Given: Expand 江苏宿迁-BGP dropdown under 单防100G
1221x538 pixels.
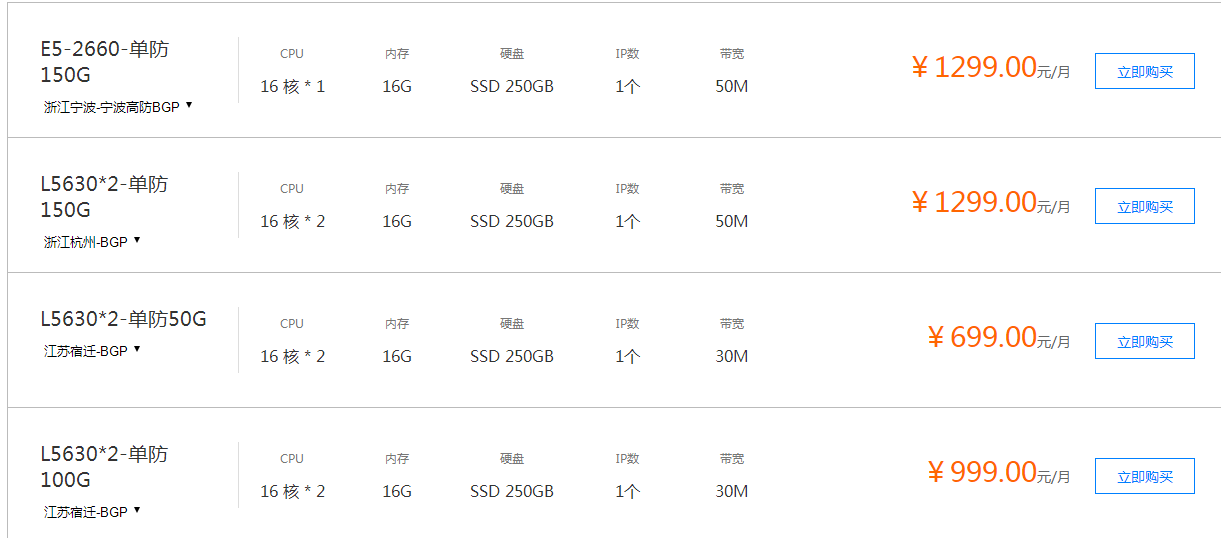Looking at the screenshot, I should (92, 511).
